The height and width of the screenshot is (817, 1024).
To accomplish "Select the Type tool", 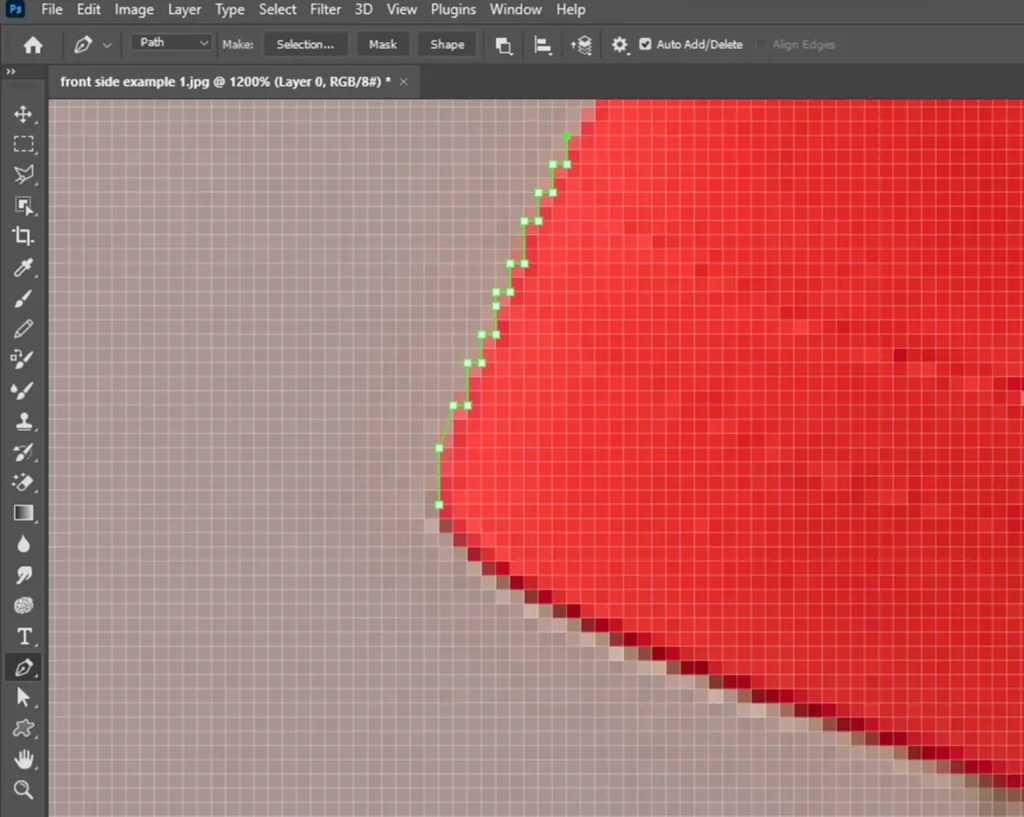I will 24,636.
